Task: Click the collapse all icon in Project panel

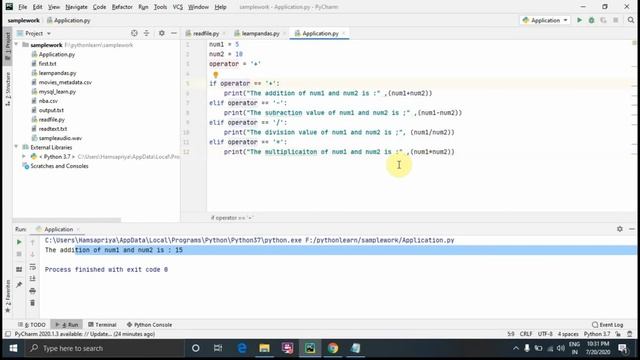Action: click(147, 33)
